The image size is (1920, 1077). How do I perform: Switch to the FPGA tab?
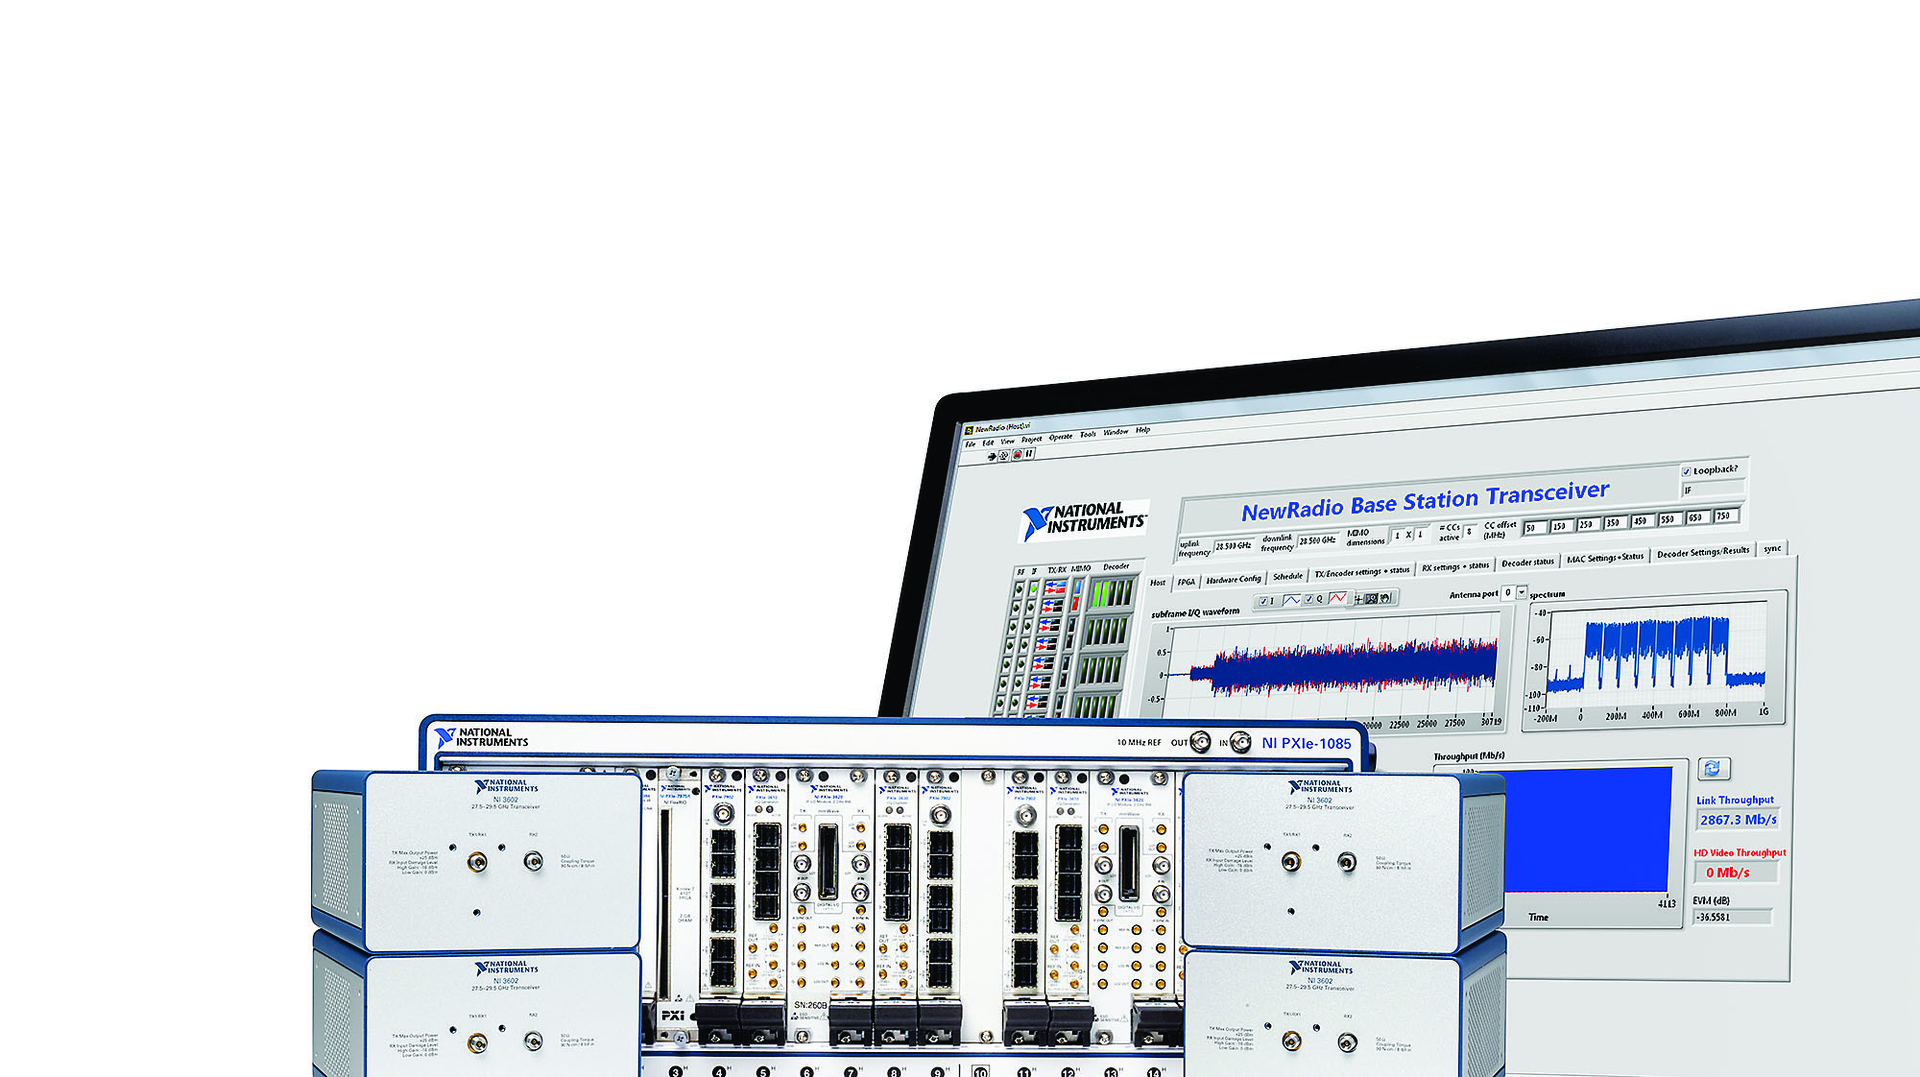[x=1186, y=581]
